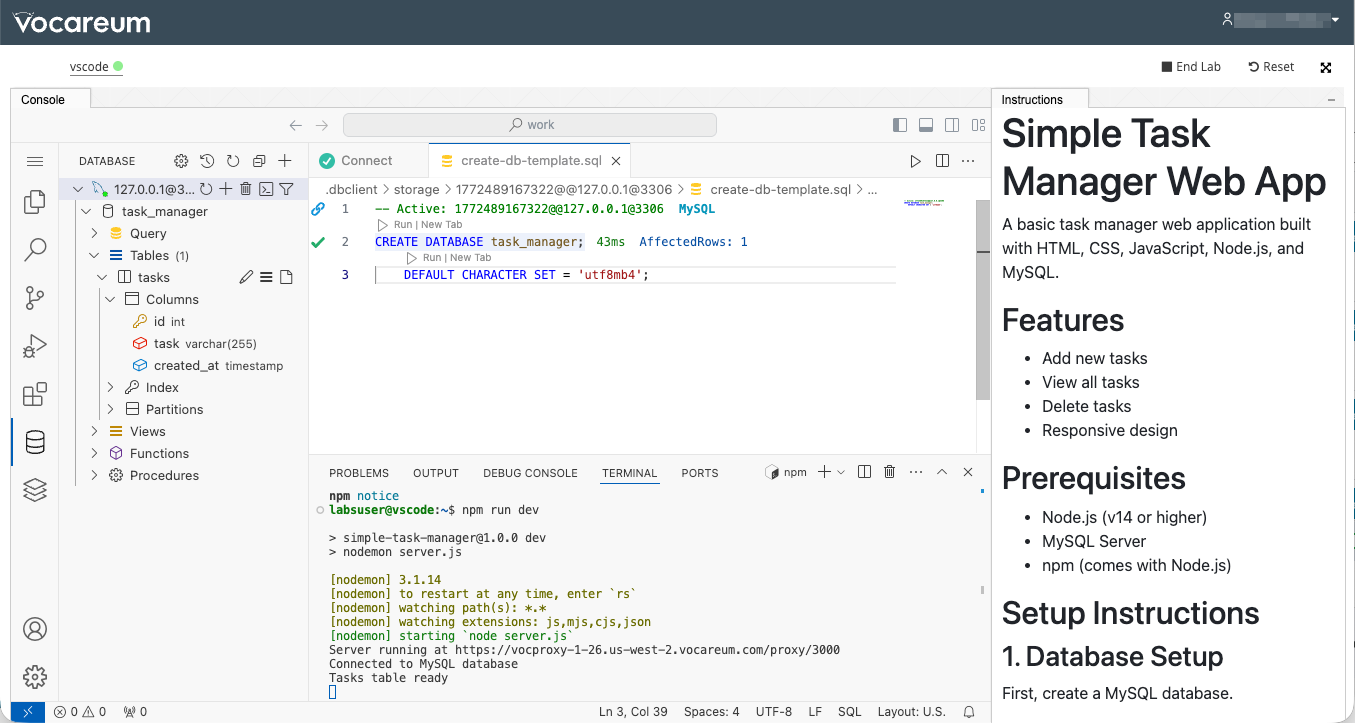This screenshot has height=723, width=1355.
Task: Switch to the Connect editor tab
Action: (366, 161)
